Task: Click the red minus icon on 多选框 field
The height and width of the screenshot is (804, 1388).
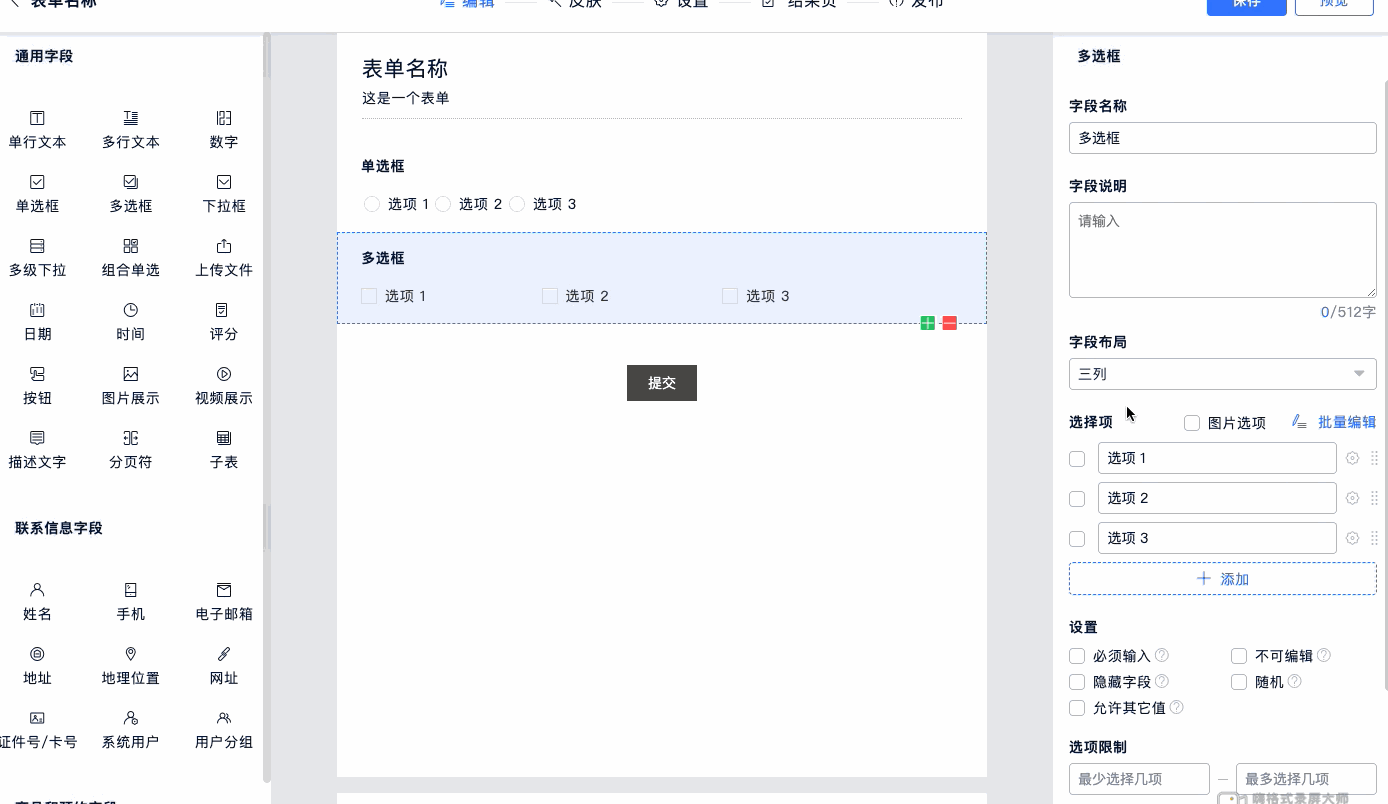Action: click(950, 323)
